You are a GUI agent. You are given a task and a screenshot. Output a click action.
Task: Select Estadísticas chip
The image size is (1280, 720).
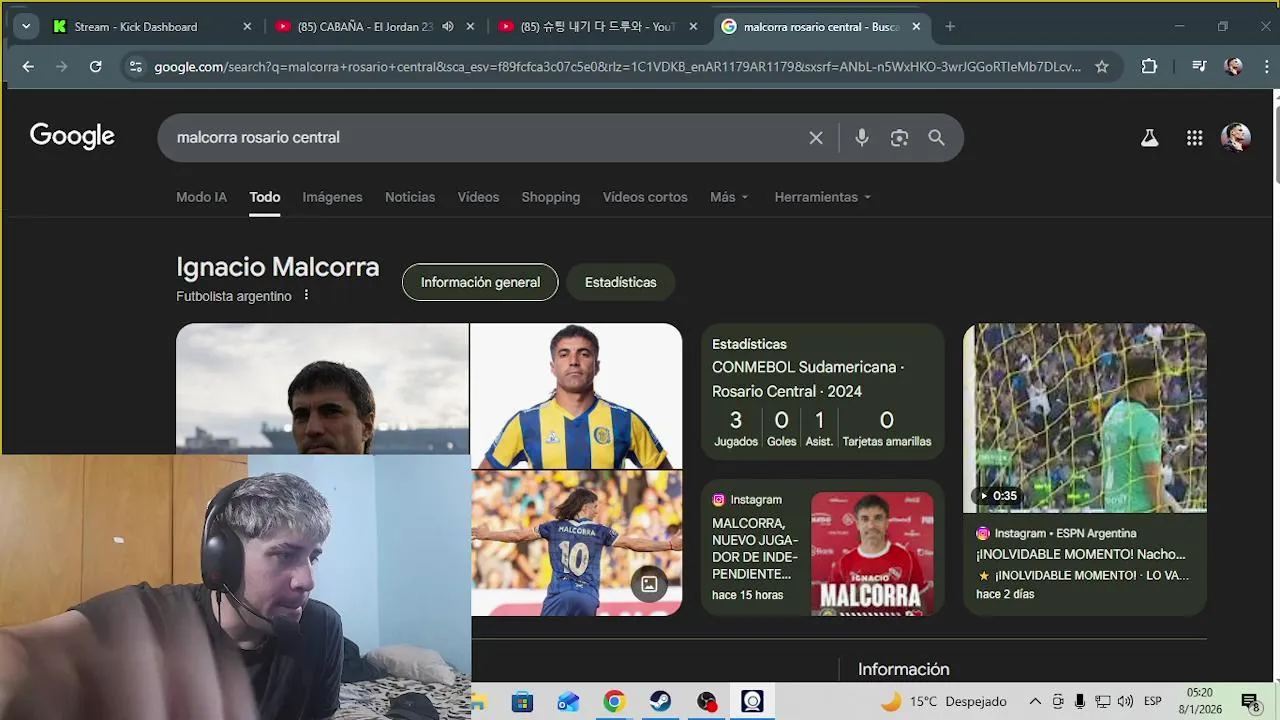pyautogui.click(x=620, y=282)
